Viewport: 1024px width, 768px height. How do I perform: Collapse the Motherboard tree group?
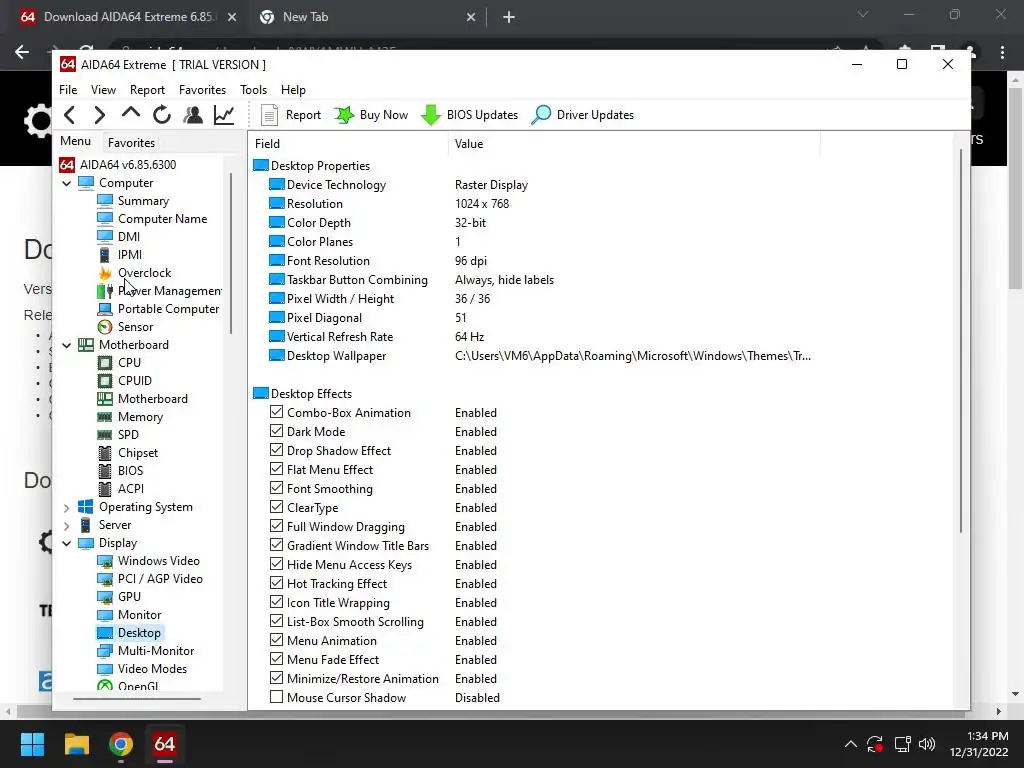(67, 345)
